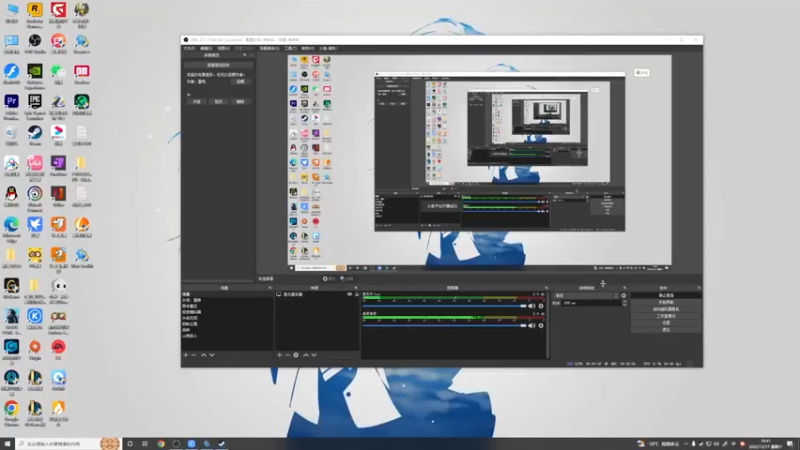Open the 文件(F) File menu in OBS
800x450 pixels.
pyautogui.click(x=189, y=48)
